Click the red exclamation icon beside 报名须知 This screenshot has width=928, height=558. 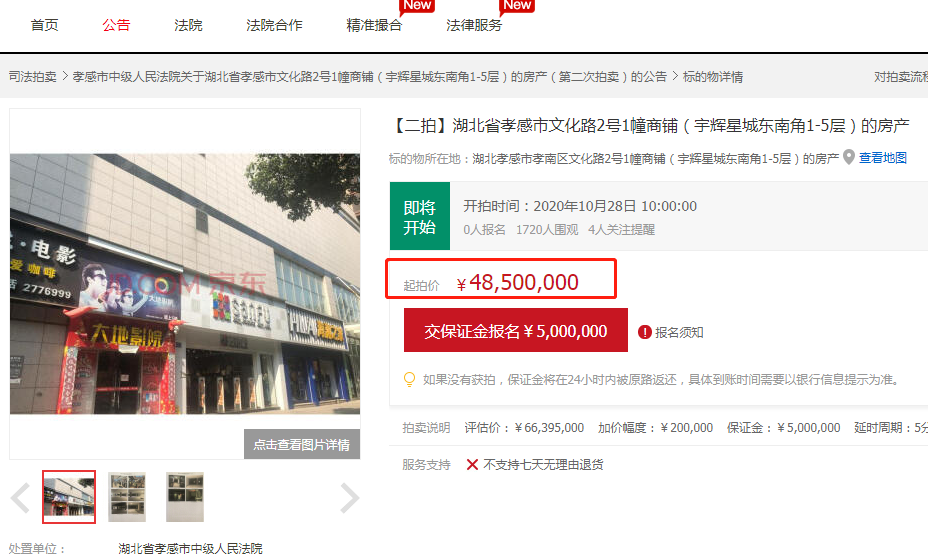[645, 332]
